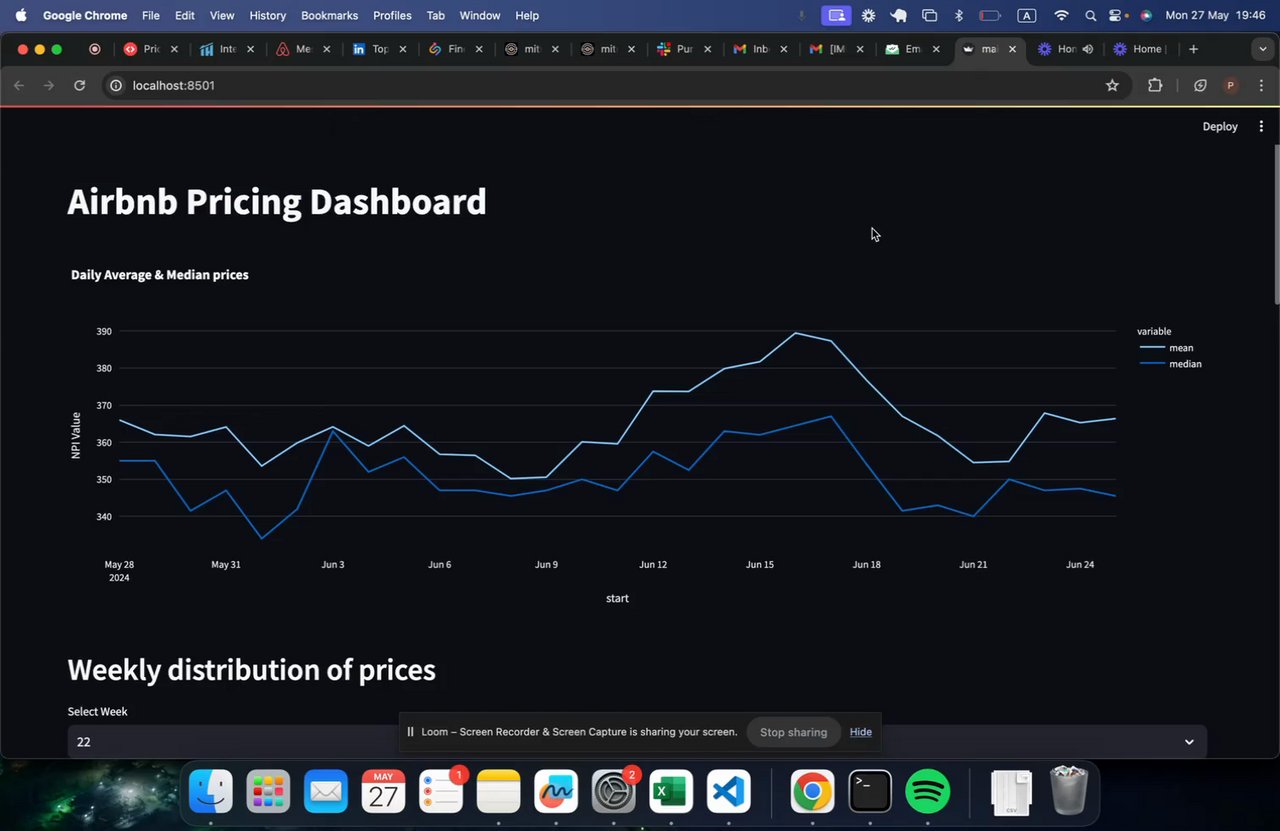The image size is (1280, 831).
Task: Click the Chrome profile avatar
Action: click(1230, 86)
